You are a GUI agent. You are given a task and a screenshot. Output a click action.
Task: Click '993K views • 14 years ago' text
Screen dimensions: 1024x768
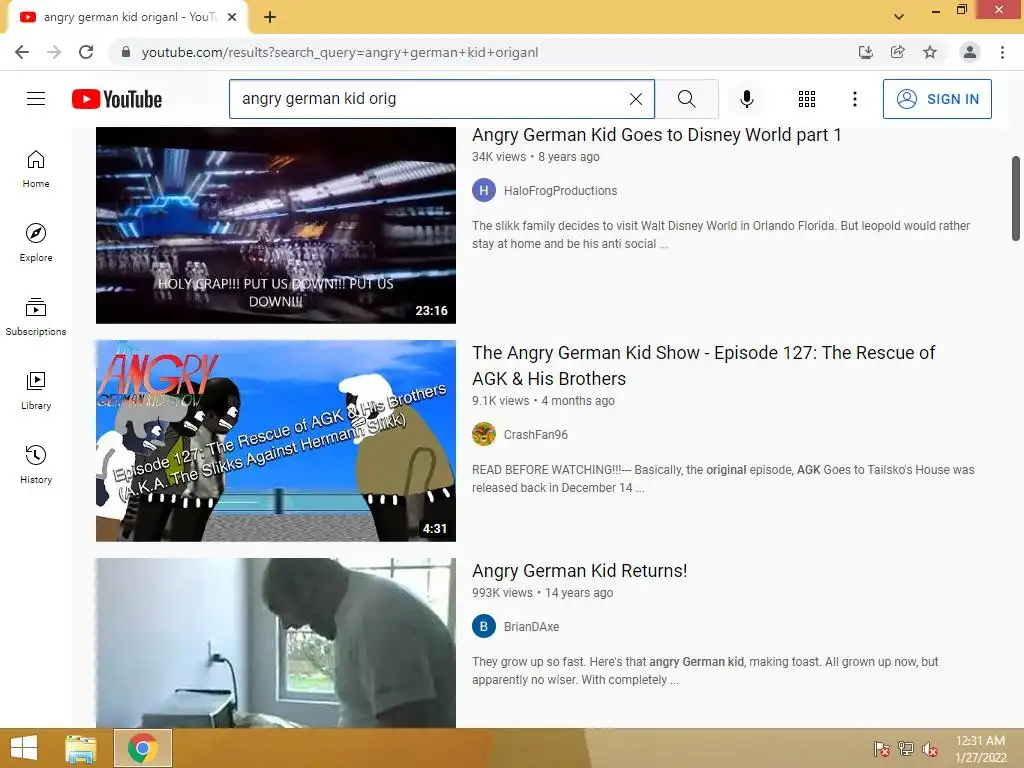tap(542, 593)
